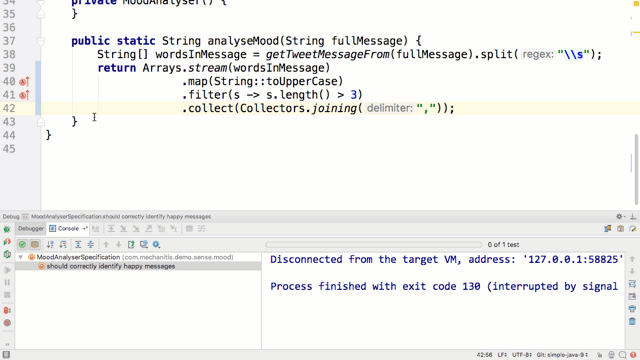This screenshot has height=360, width=640.
Task: Open the LF line separator dropdown
Action: click(502, 355)
